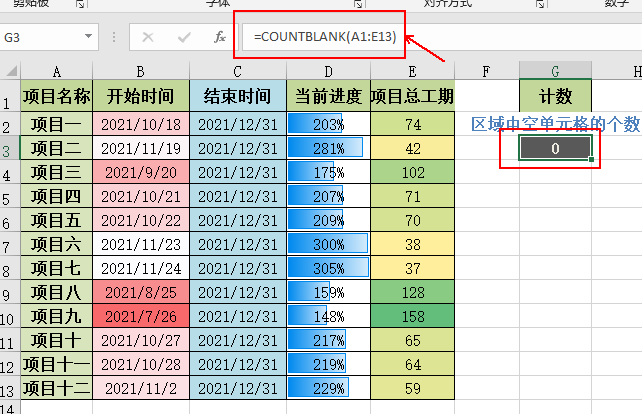Click the 305% progress cell
Image resolution: width=642 pixels, height=414 pixels.
[x=328, y=267]
